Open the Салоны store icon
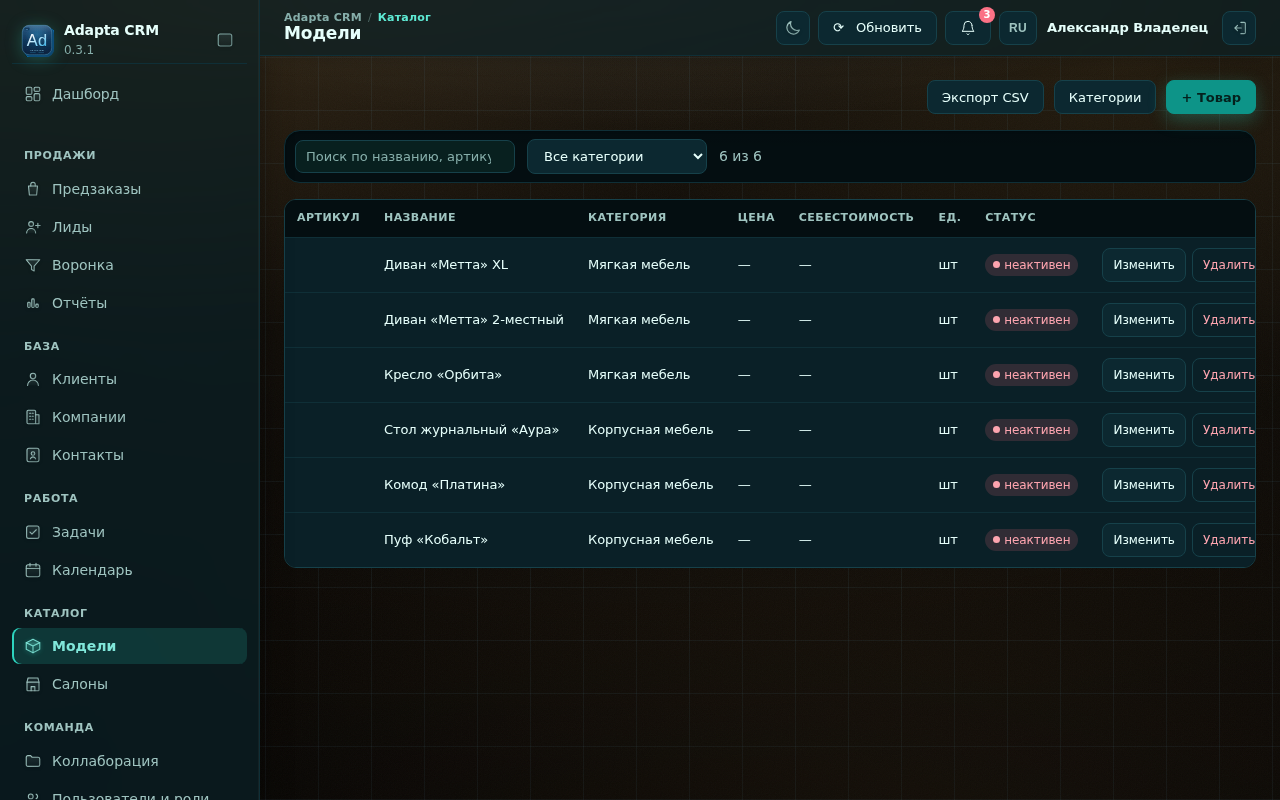The image size is (1280, 800). coord(33,684)
